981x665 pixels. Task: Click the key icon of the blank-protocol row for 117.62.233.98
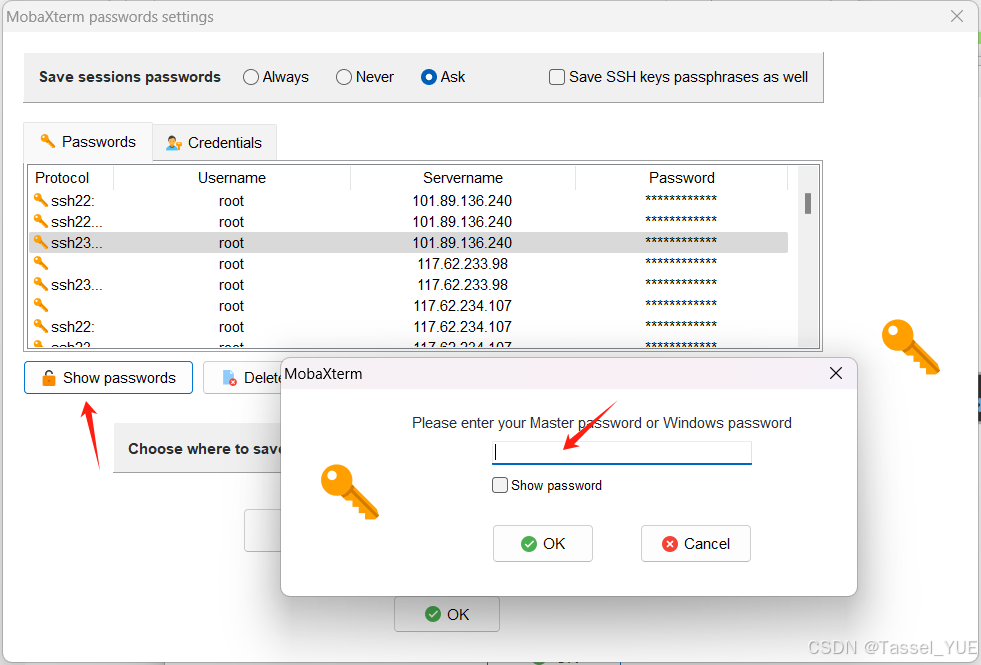[x=41, y=263]
